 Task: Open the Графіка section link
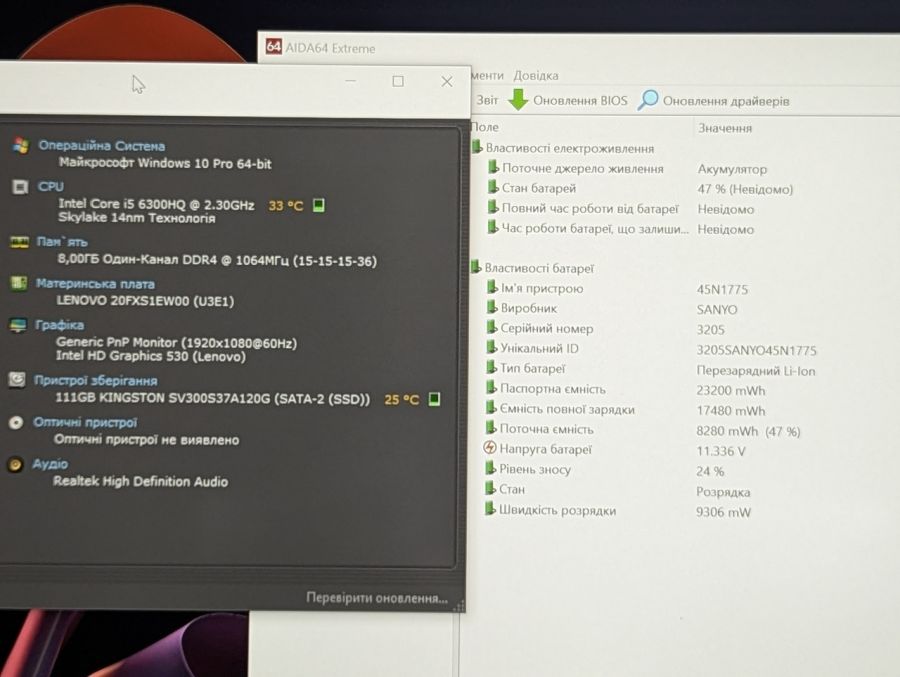tap(60, 325)
